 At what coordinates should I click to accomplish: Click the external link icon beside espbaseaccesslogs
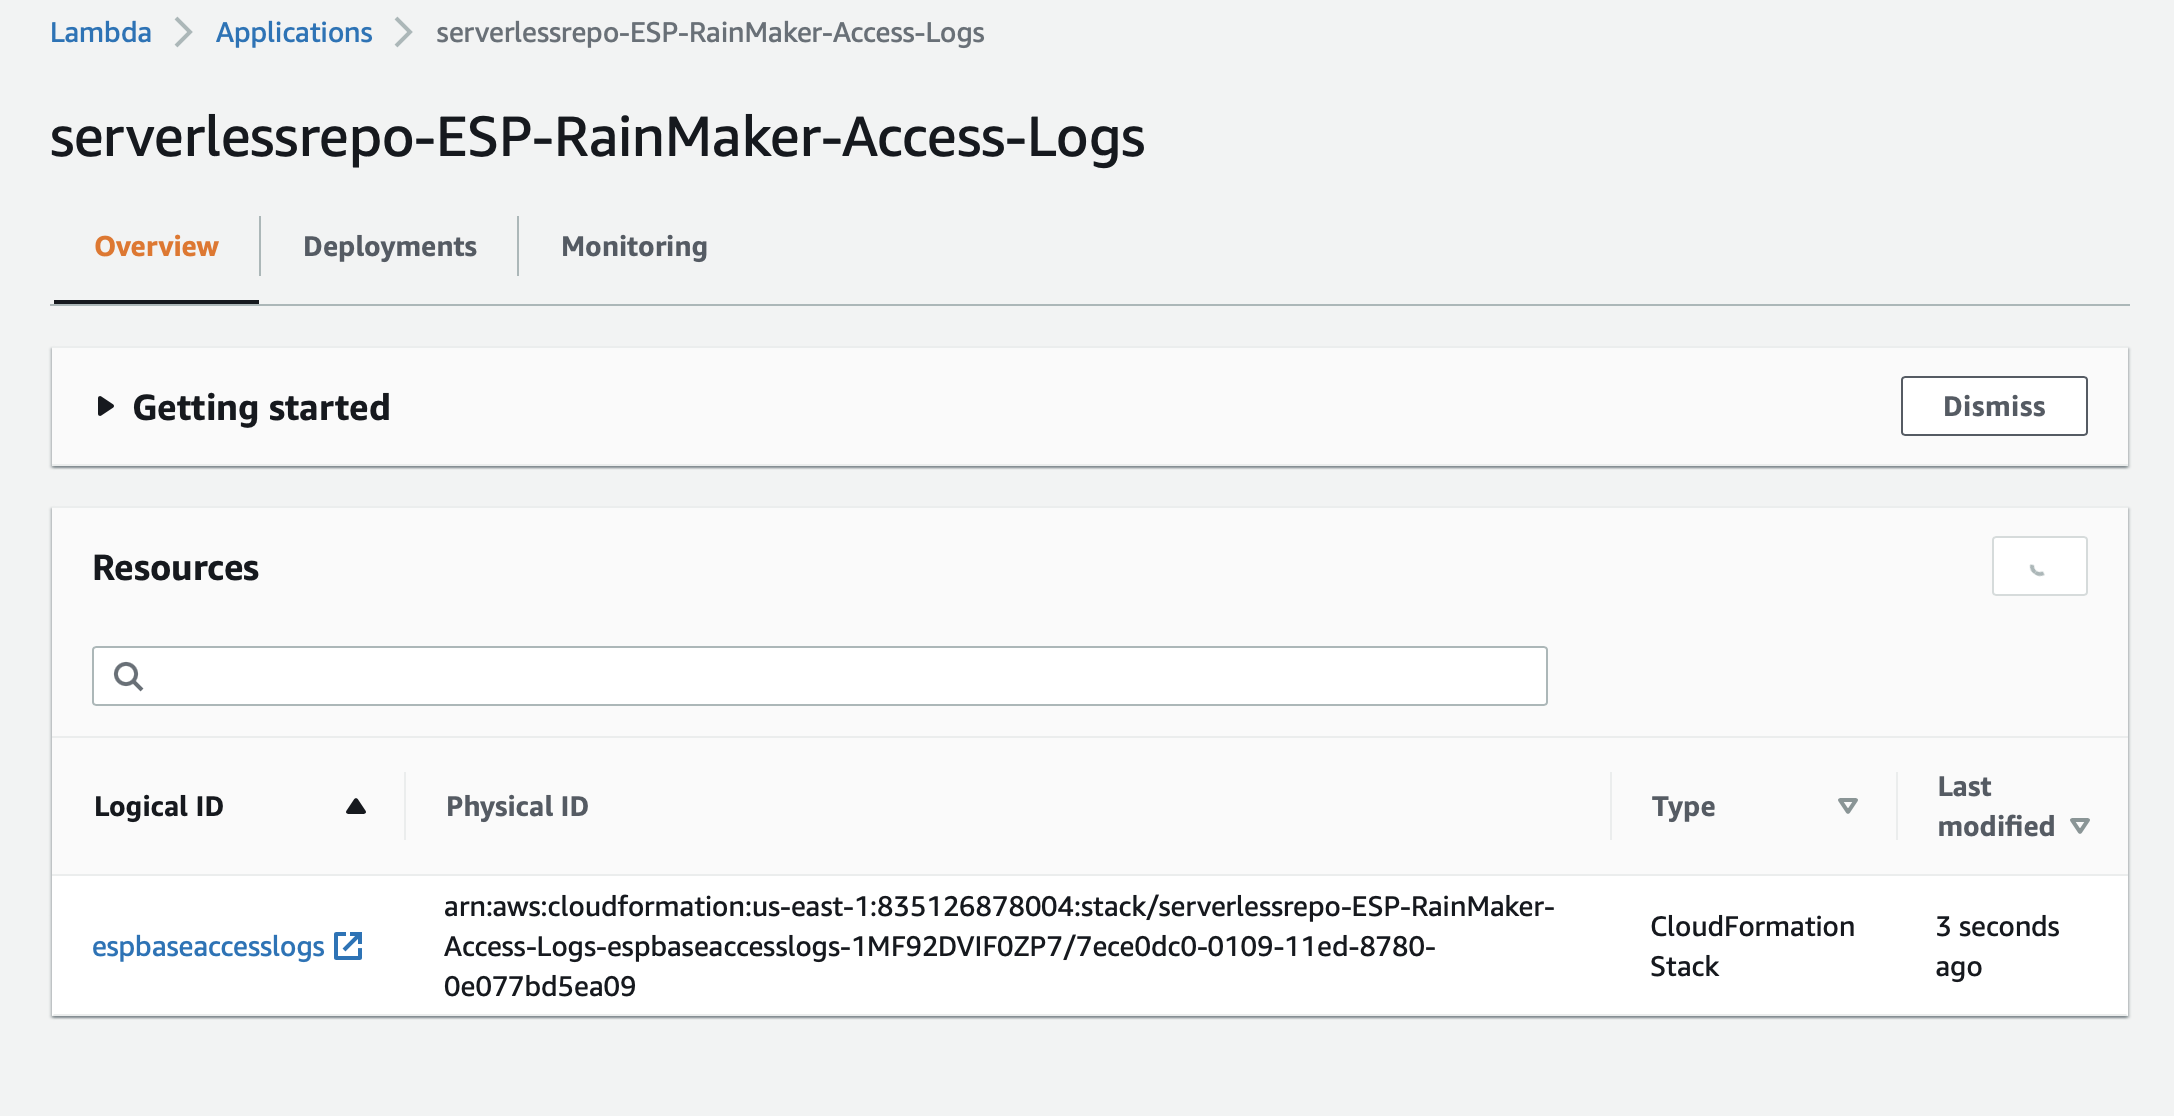pos(348,946)
